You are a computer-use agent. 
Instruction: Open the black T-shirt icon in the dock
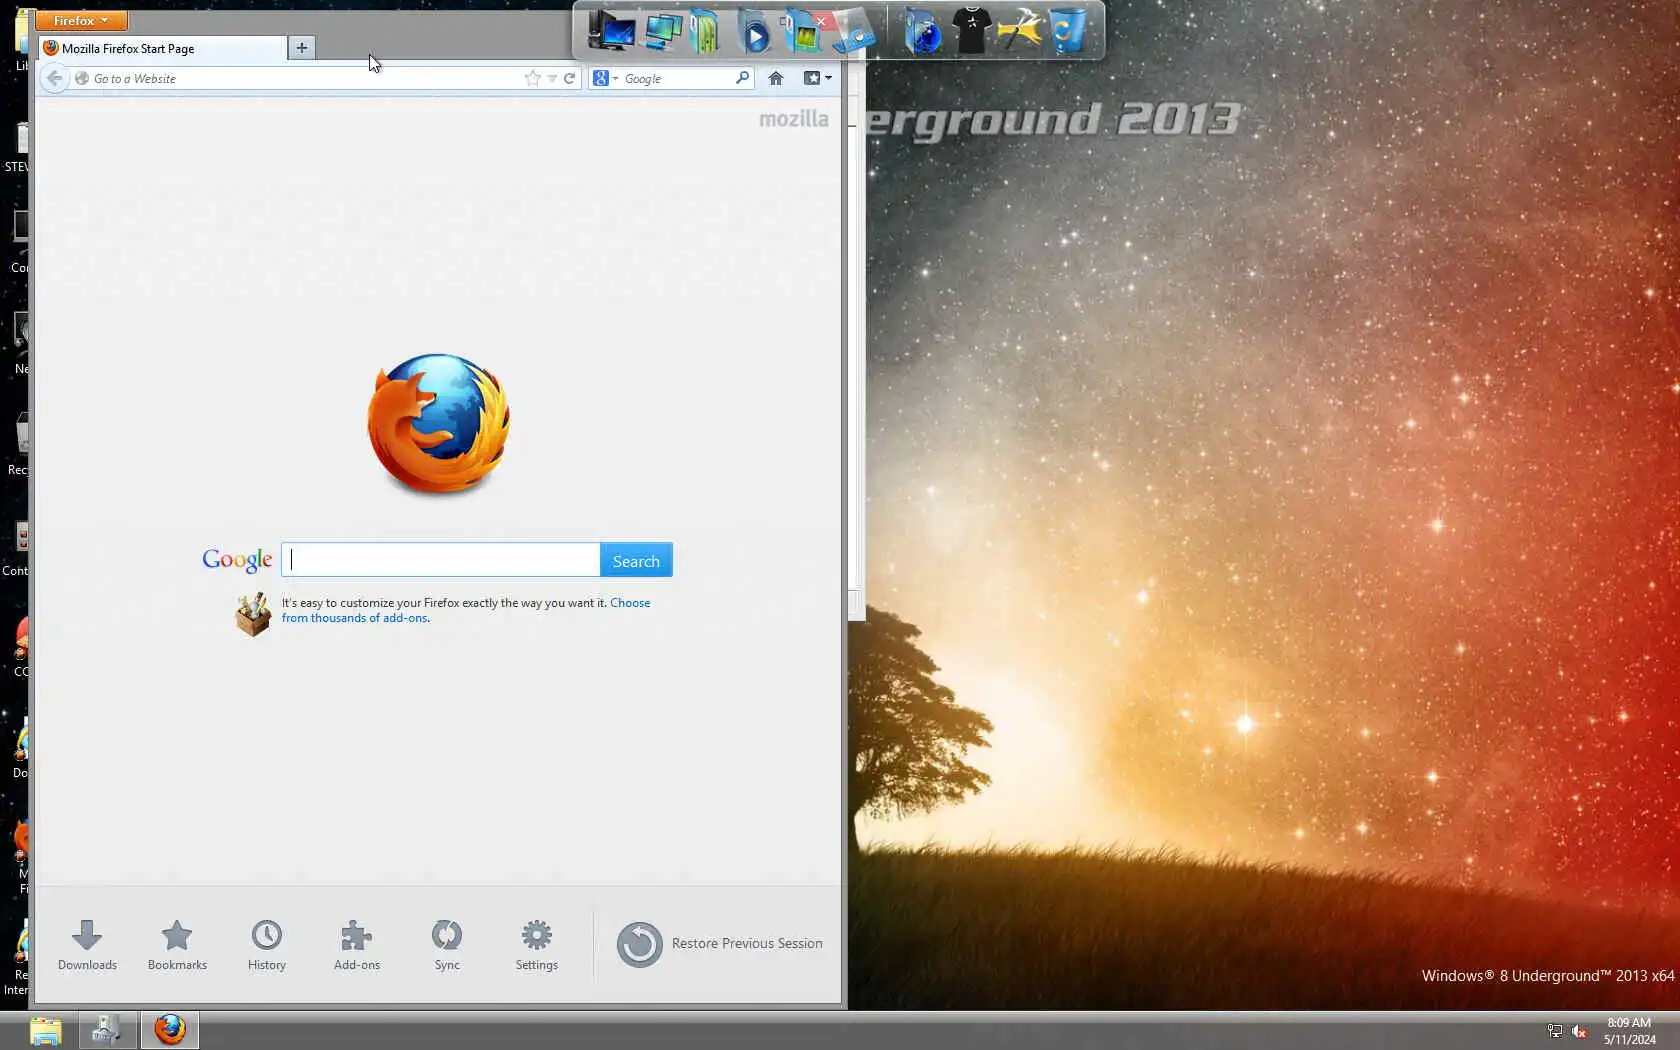pos(971,31)
